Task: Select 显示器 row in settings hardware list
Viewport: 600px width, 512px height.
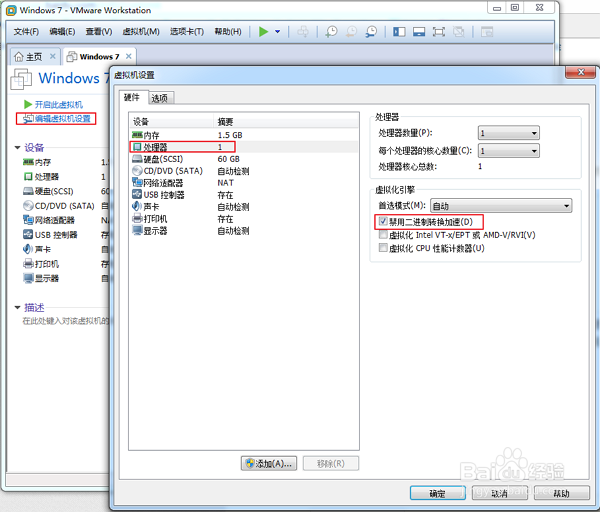Action: point(244,231)
